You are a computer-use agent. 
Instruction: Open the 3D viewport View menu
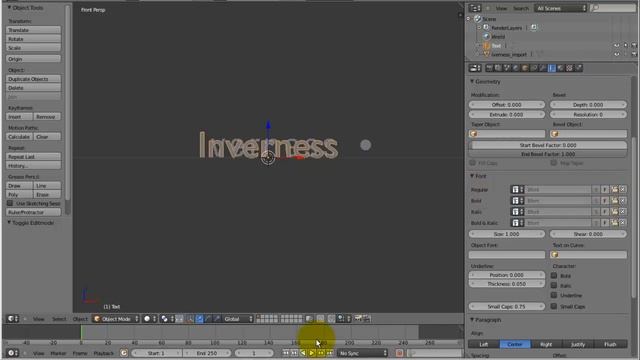38,319
